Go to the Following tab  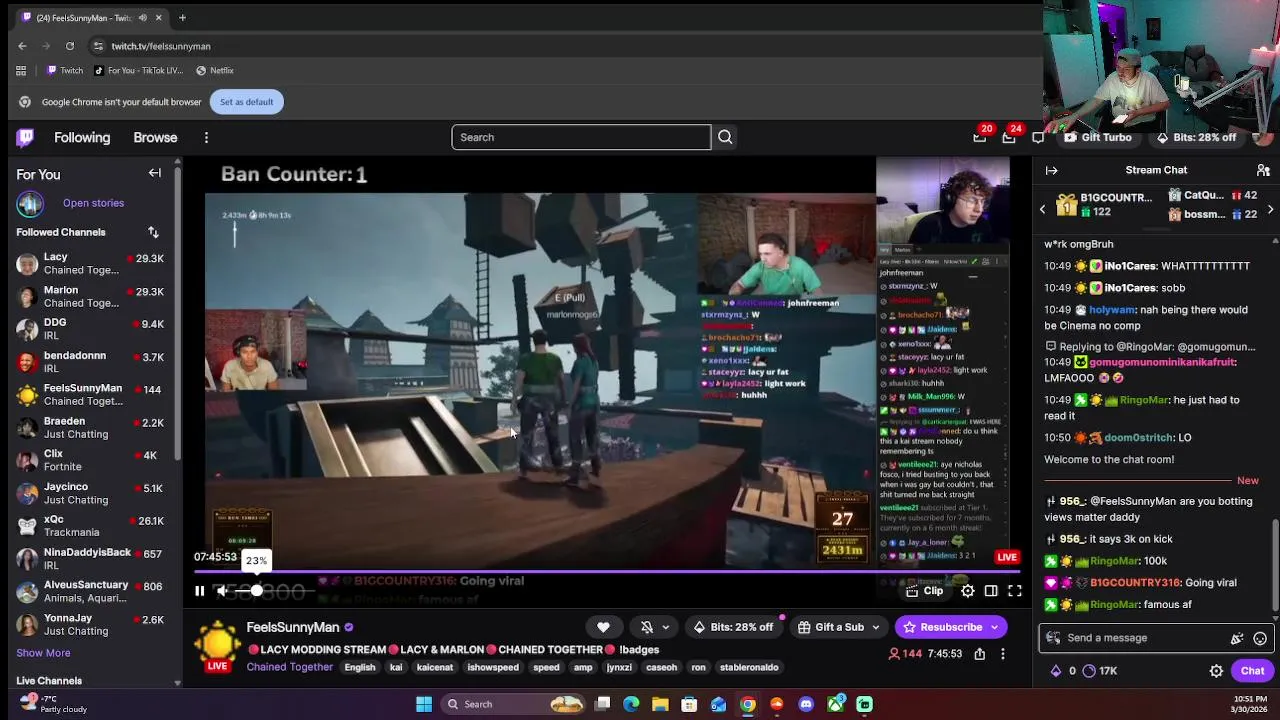[x=82, y=137]
